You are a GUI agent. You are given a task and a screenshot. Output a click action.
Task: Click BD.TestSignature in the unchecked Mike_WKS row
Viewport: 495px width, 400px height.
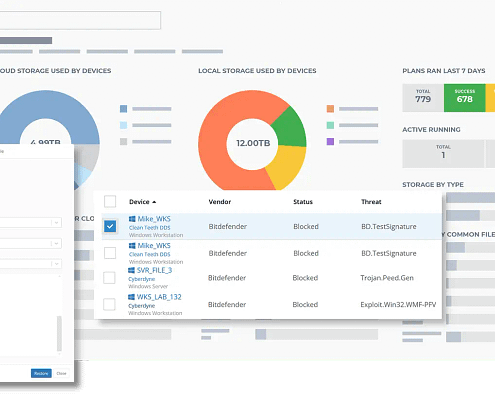point(389,253)
